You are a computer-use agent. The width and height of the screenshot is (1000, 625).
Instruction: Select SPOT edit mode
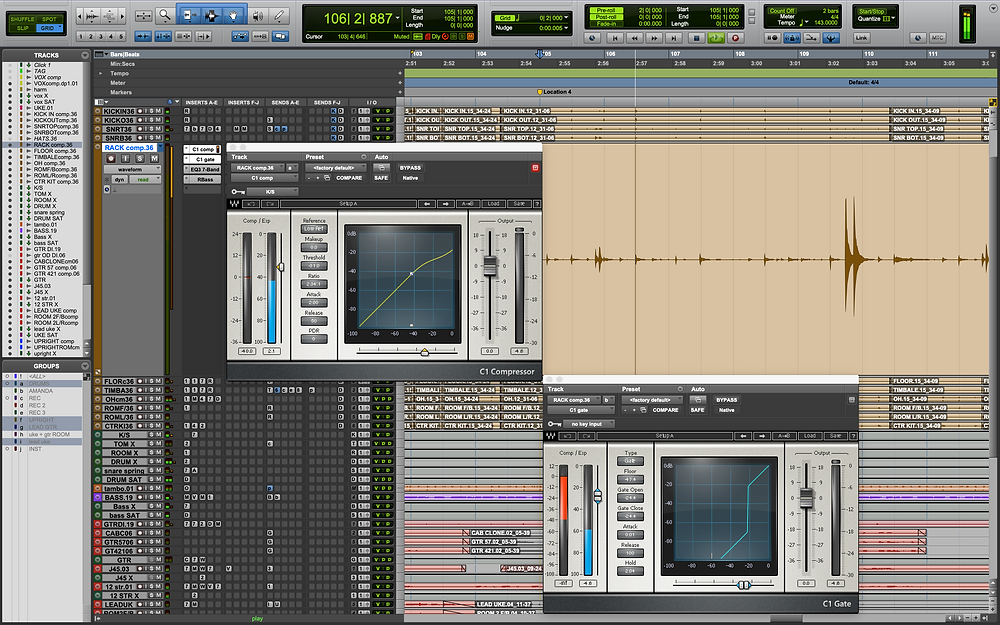[x=50, y=19]
